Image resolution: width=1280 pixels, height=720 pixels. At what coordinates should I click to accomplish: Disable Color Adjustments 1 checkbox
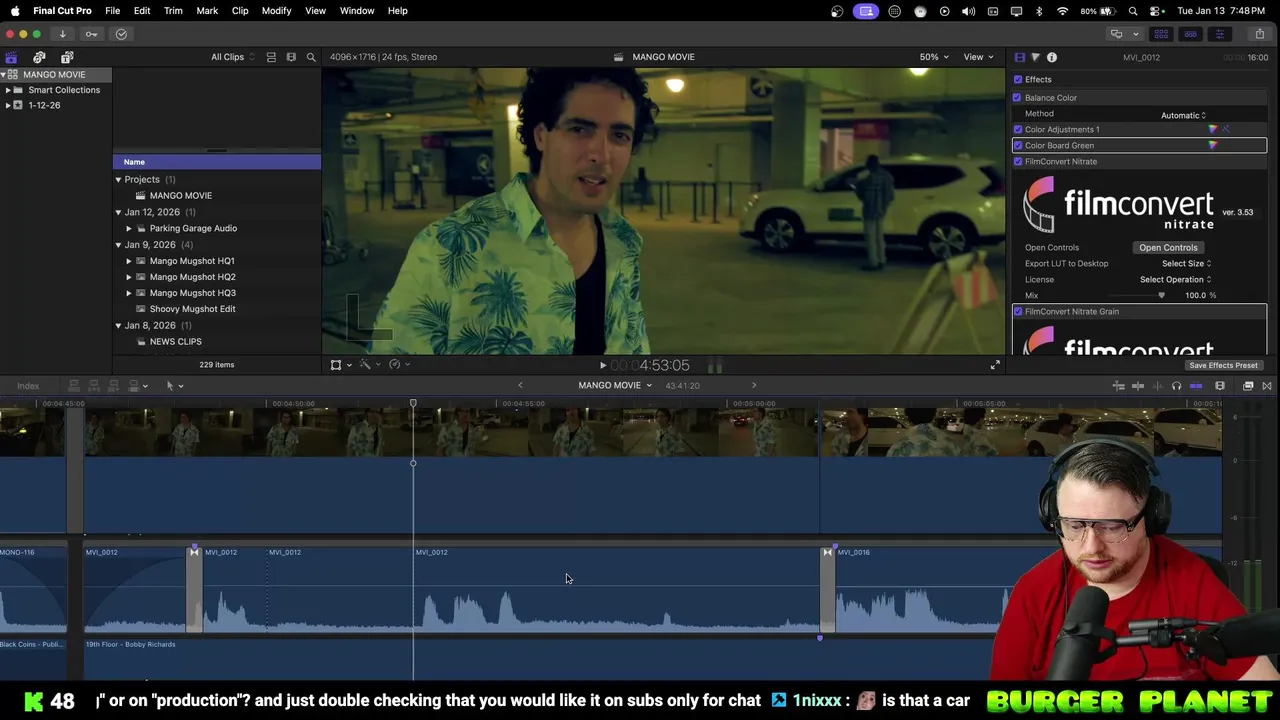click(x=1018, y=129)
